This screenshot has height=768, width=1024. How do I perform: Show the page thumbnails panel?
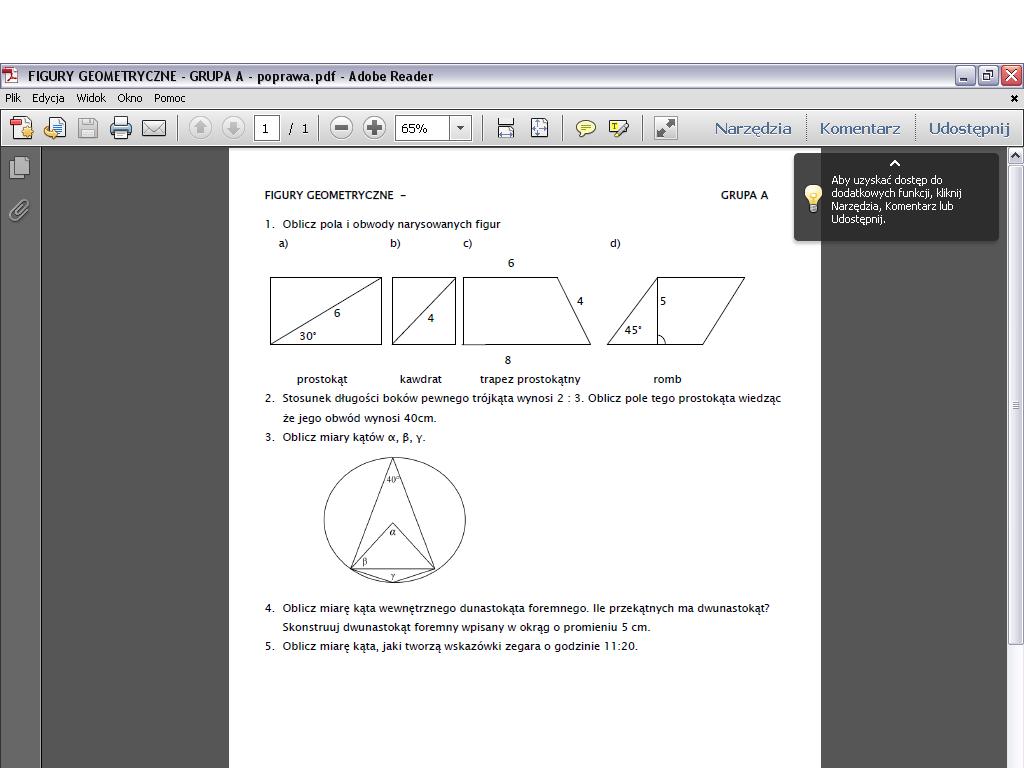tap(20, 168)
